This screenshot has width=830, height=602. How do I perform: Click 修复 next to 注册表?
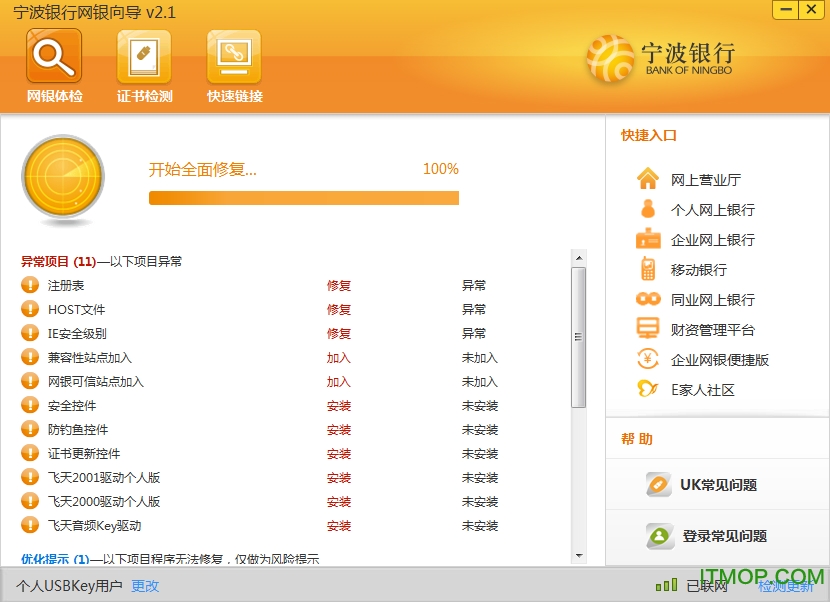[338, 286]
